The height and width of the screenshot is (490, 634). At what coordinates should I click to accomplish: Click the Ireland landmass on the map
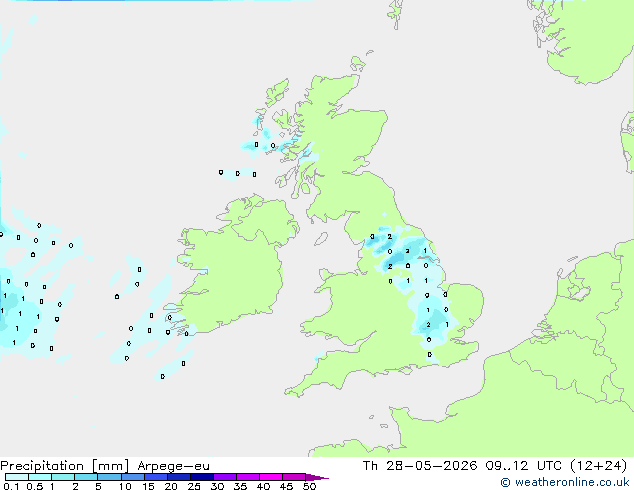click(235, 267)
